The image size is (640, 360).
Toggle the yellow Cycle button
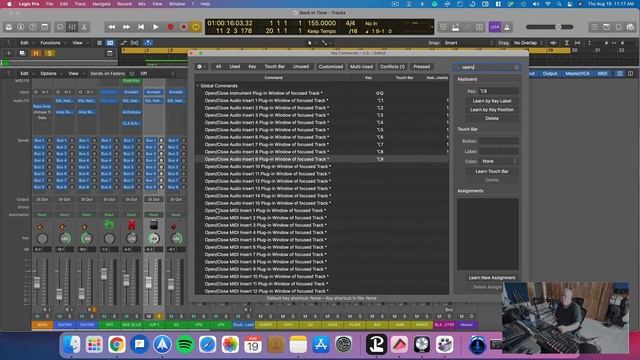(196, 27)
